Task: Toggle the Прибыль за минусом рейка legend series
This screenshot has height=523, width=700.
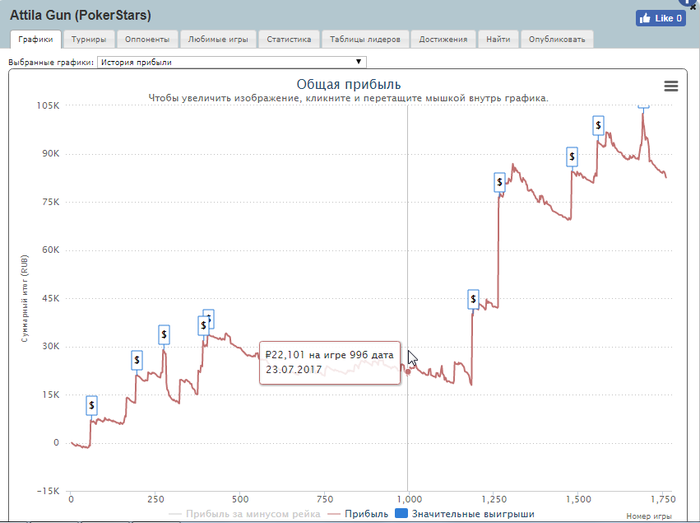Action: coord(245,514)
